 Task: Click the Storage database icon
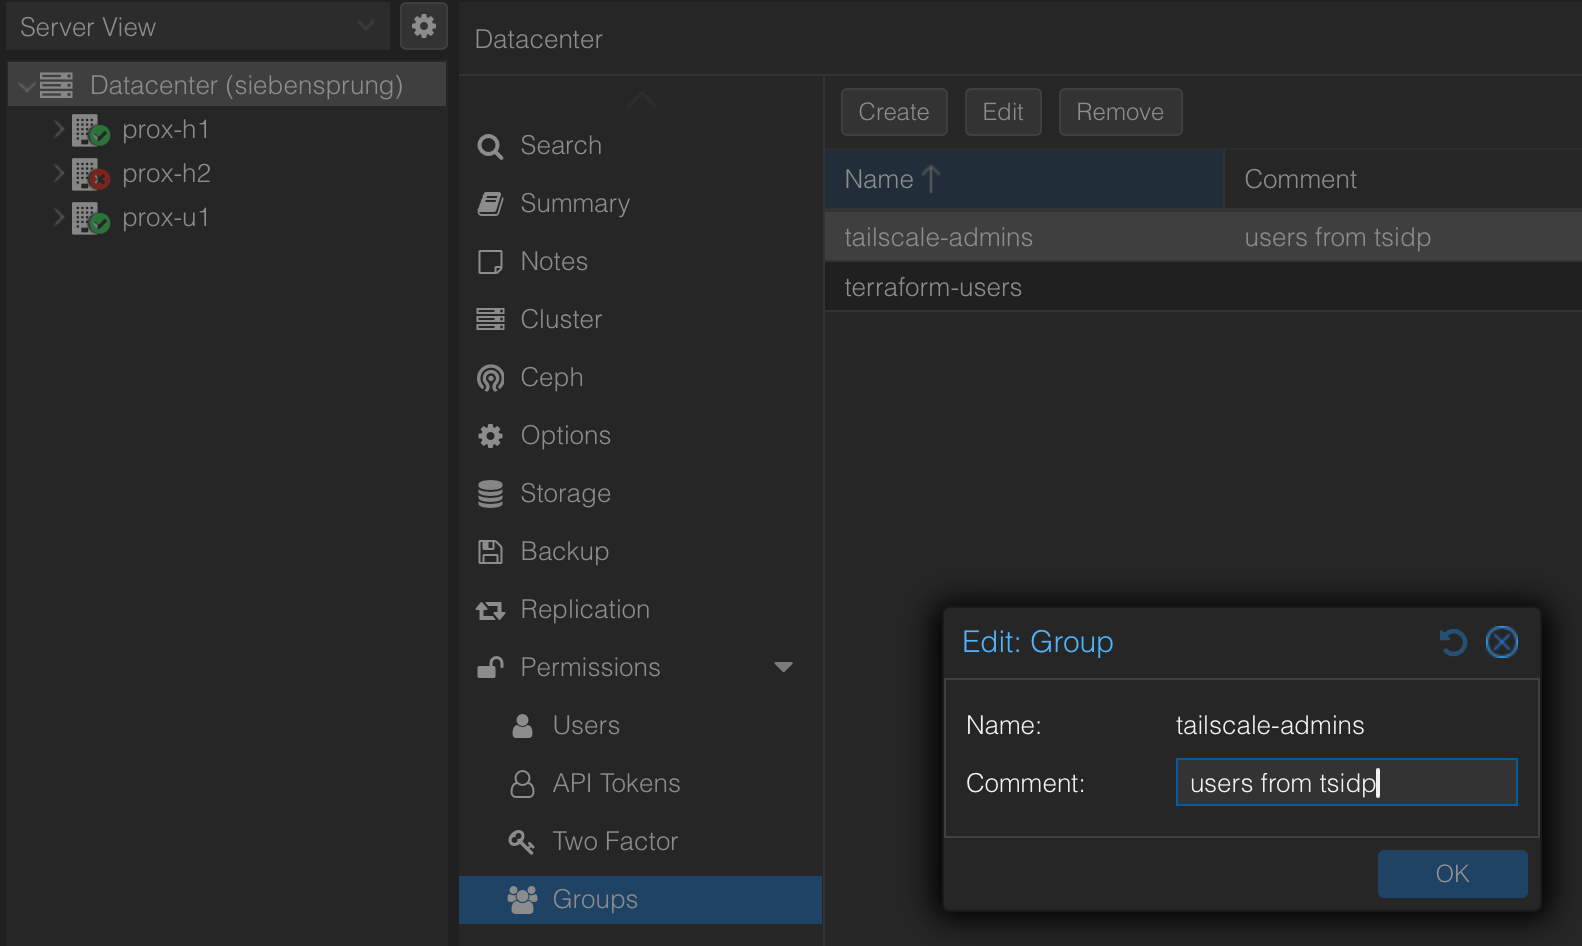coord(490,494)
